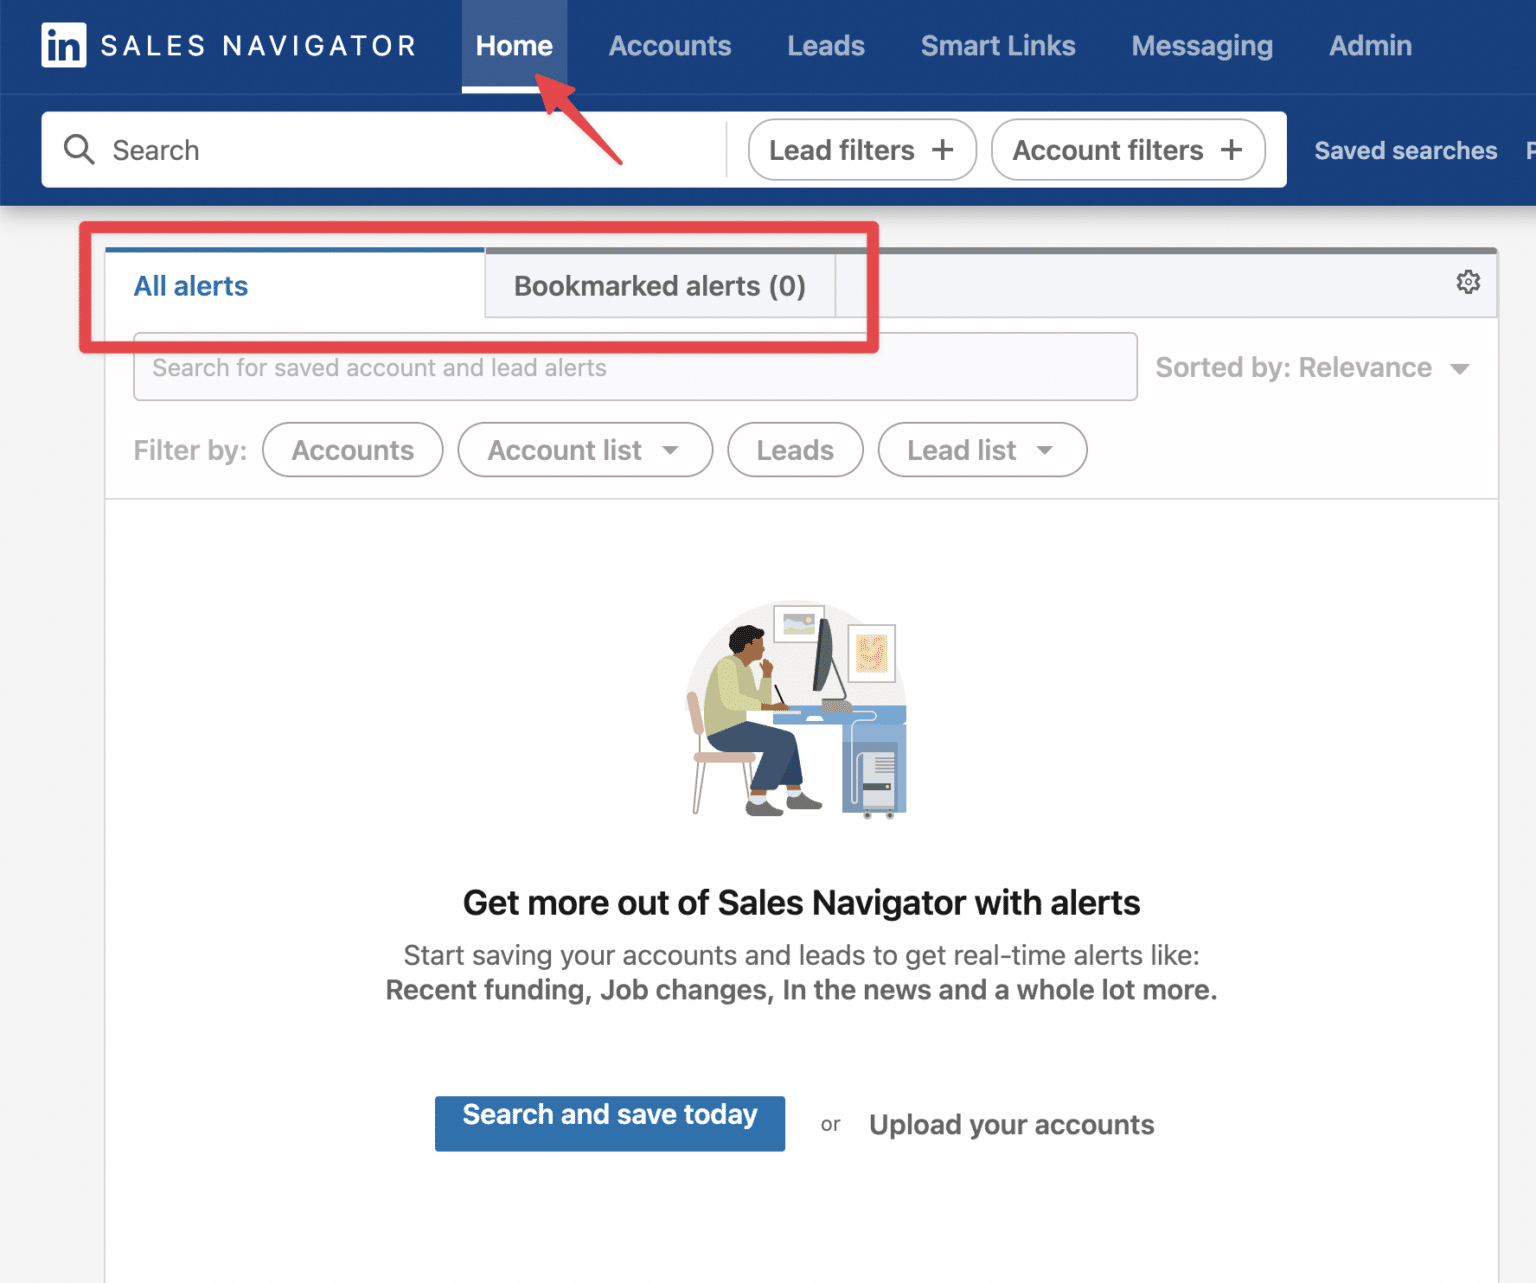Toggle the Leads filter chip
Image resolution: width=1536 pixels, height=1283 pixels.
click(794, 450)
